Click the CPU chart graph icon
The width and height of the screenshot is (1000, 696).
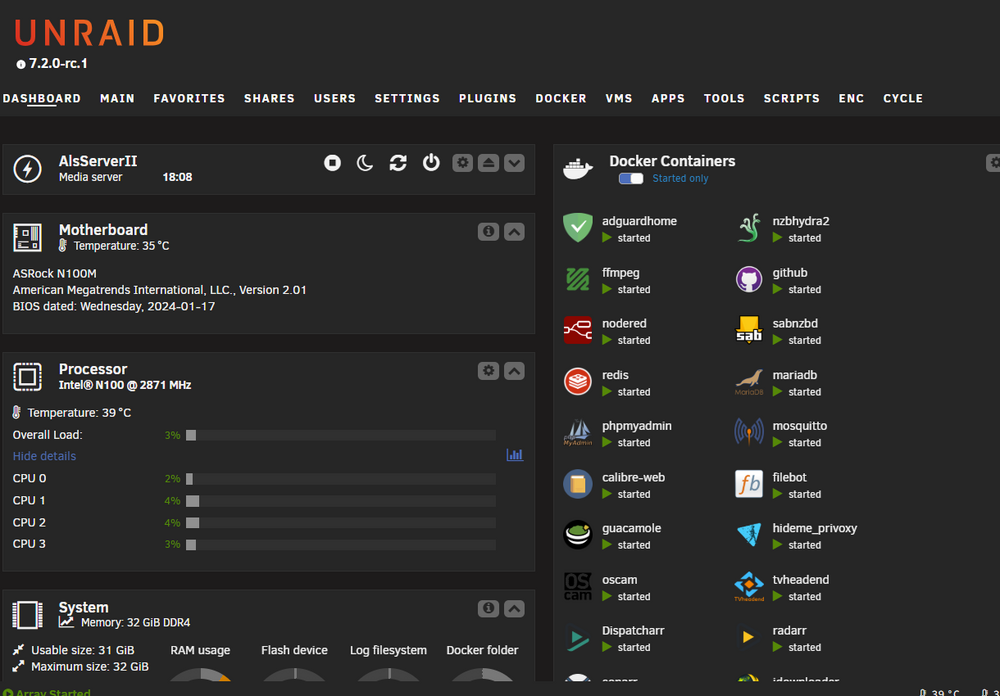tap(515, 455)
